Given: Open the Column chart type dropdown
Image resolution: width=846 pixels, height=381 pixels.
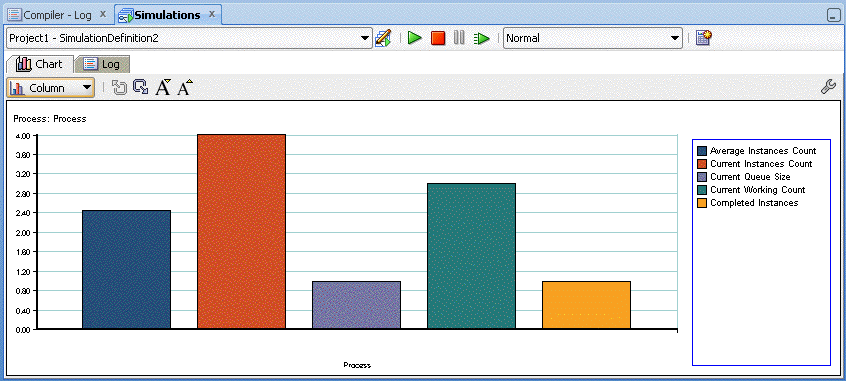Looking at the screenshot, I should (51, 88).
